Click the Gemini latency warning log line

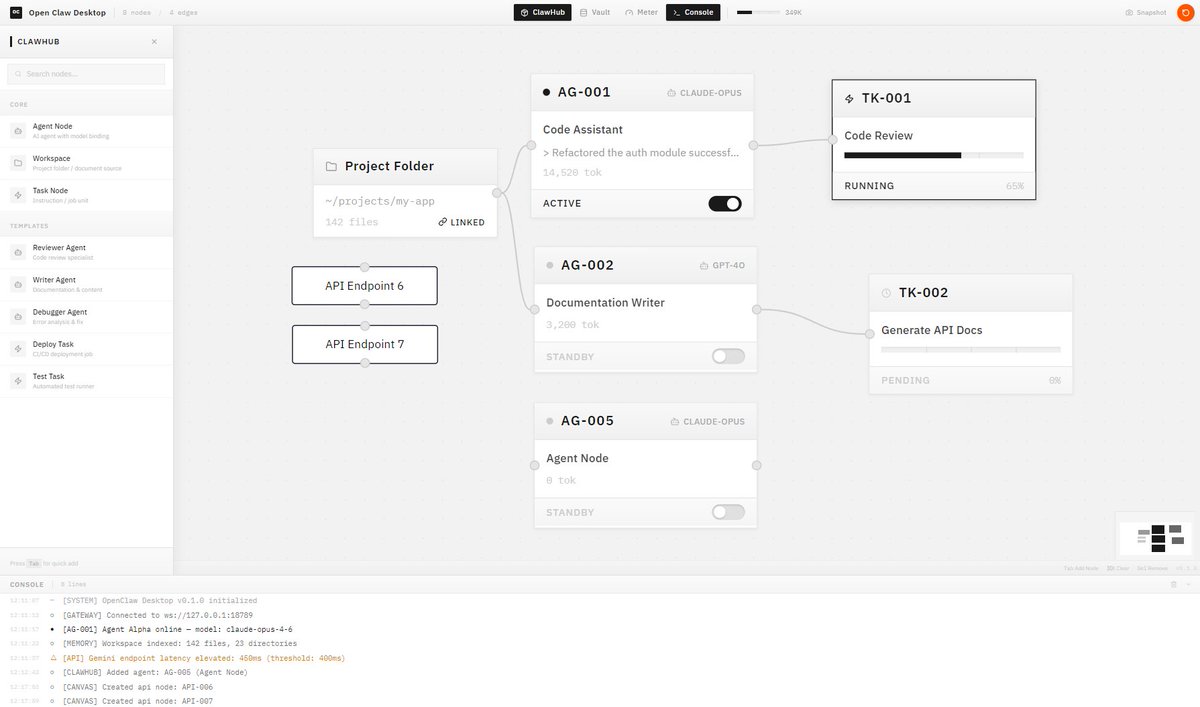[x=203, y=658]
